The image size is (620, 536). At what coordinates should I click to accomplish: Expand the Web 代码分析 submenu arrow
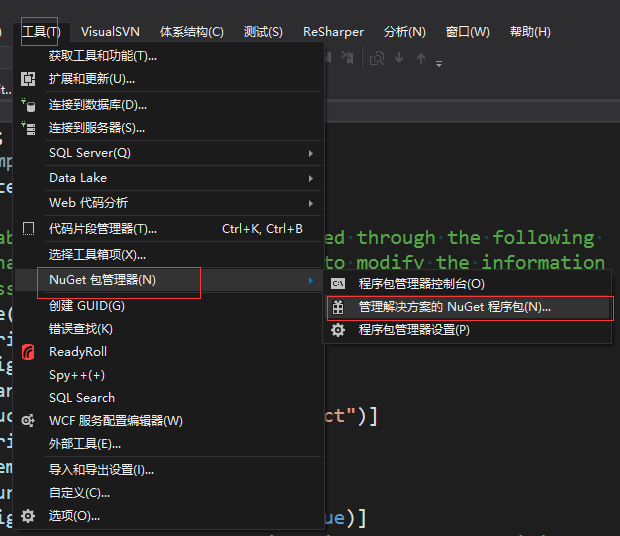(x=311, y=203)
